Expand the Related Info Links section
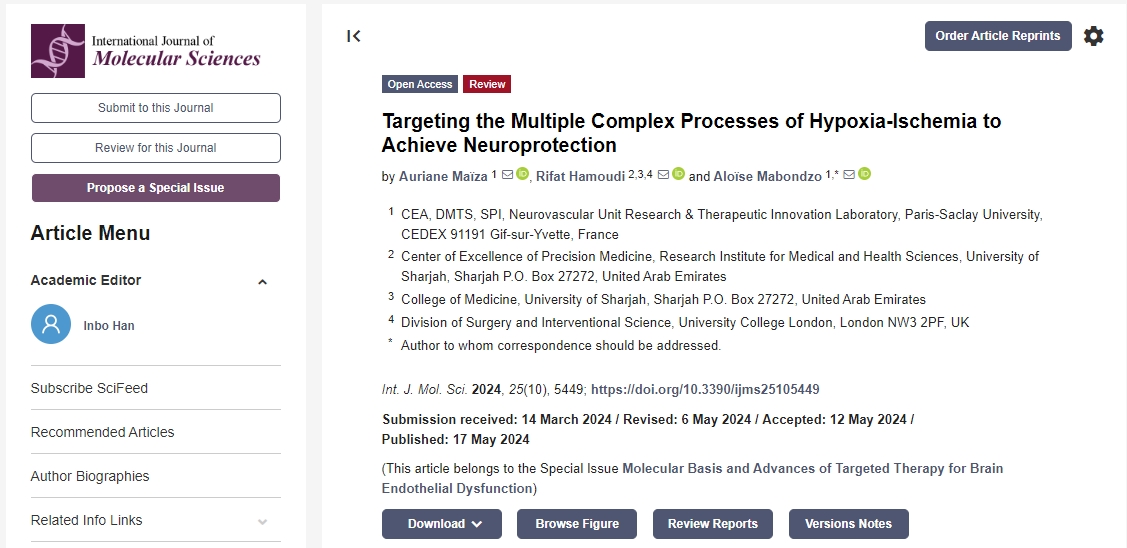1127x548 pixels. (x=262, y=521)
